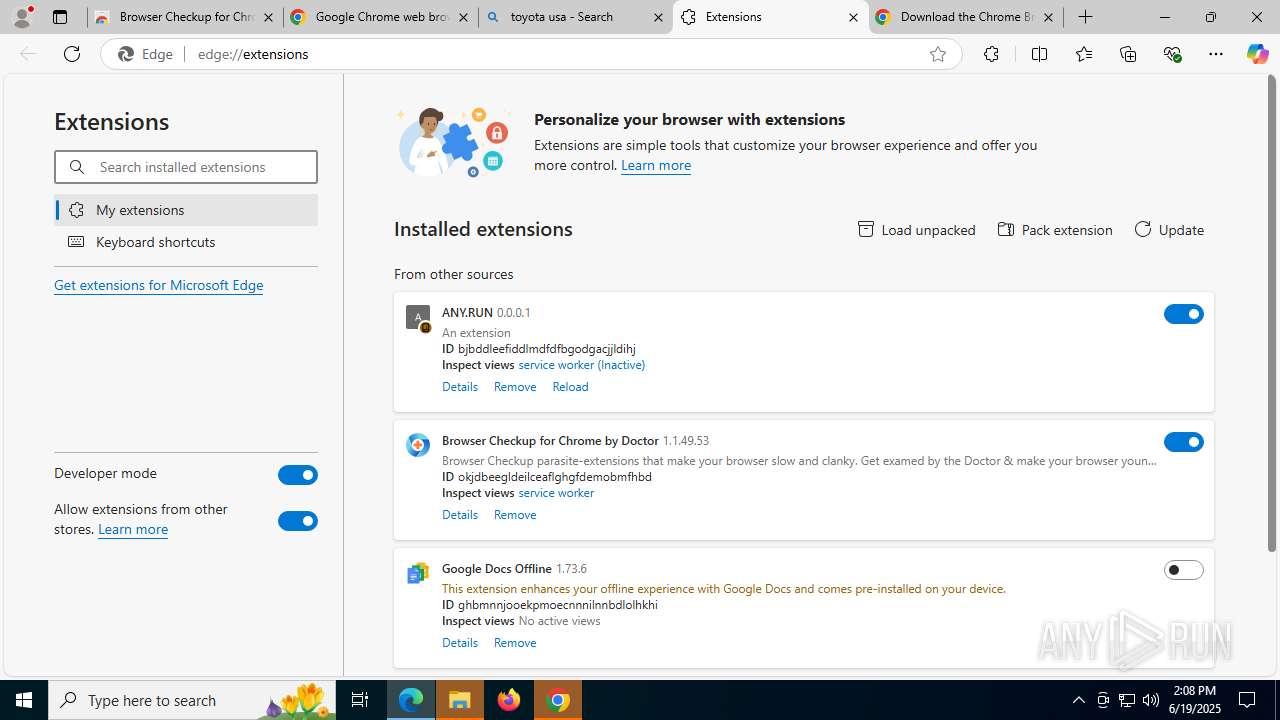
Task: Open File Explorer from taskbar
Action: point(460,700)
